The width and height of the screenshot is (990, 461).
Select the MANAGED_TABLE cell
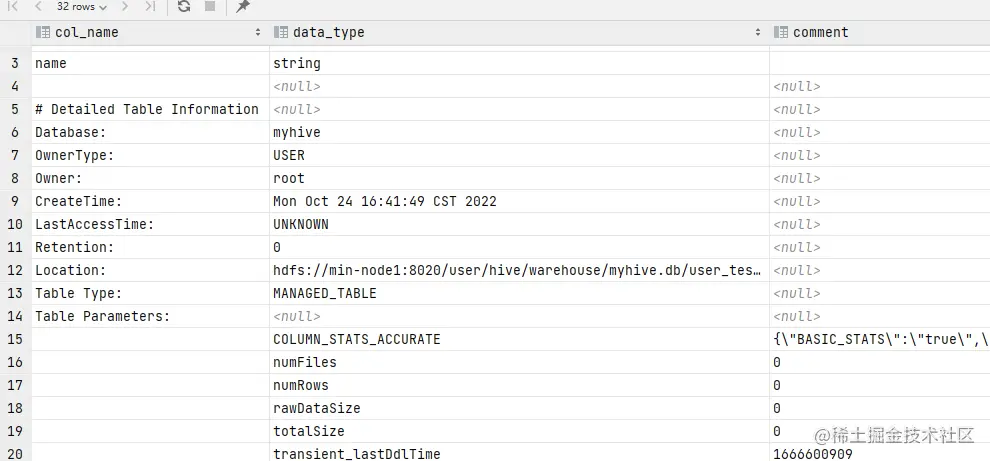[x=325, y=293]
